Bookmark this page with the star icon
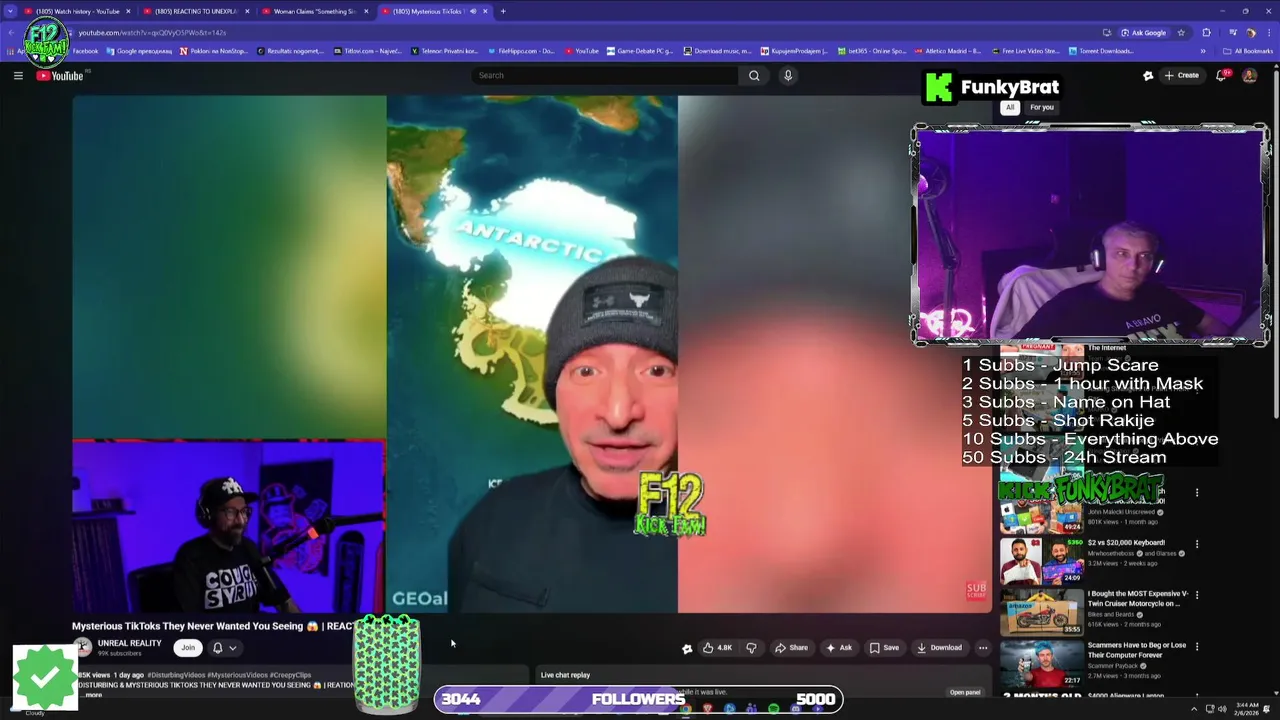 (1181, 32)
